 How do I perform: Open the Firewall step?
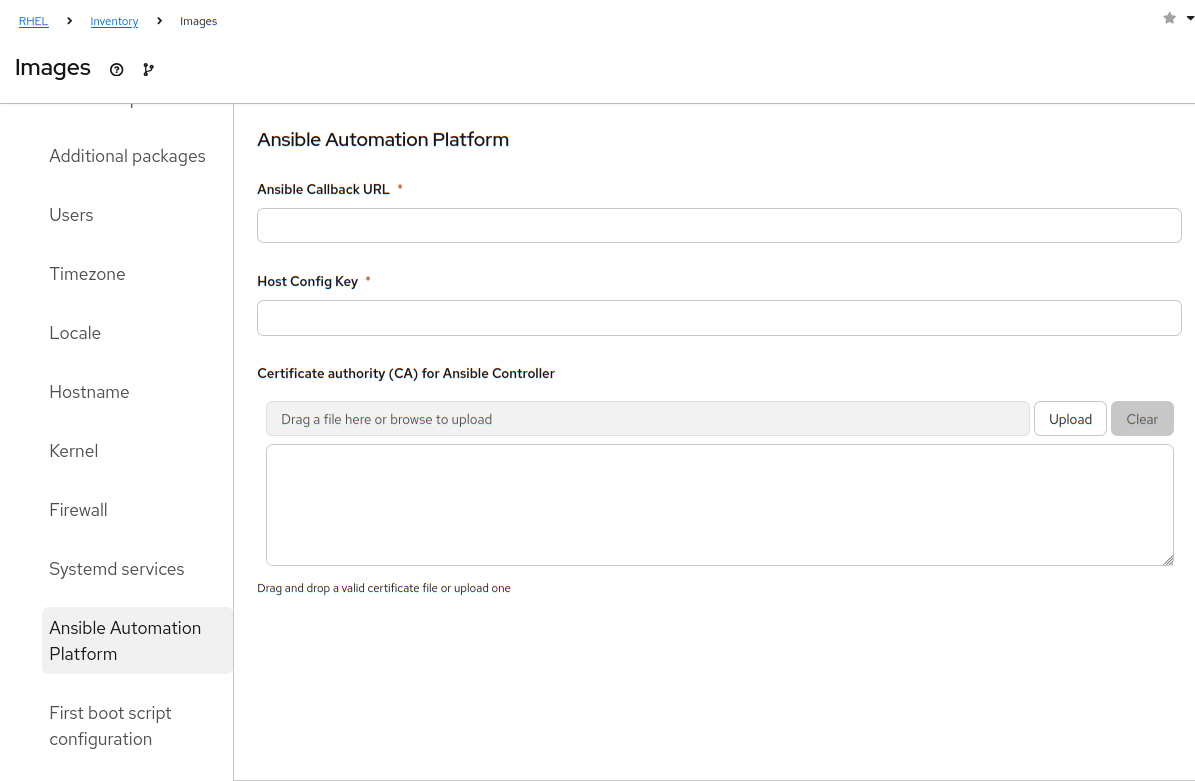78,510
